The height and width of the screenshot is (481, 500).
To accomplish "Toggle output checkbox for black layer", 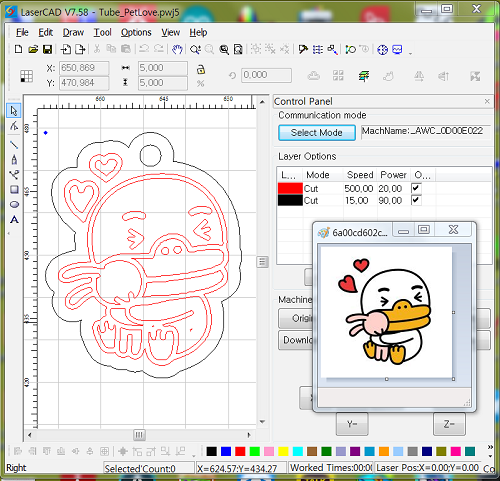I will coord(416,200).
